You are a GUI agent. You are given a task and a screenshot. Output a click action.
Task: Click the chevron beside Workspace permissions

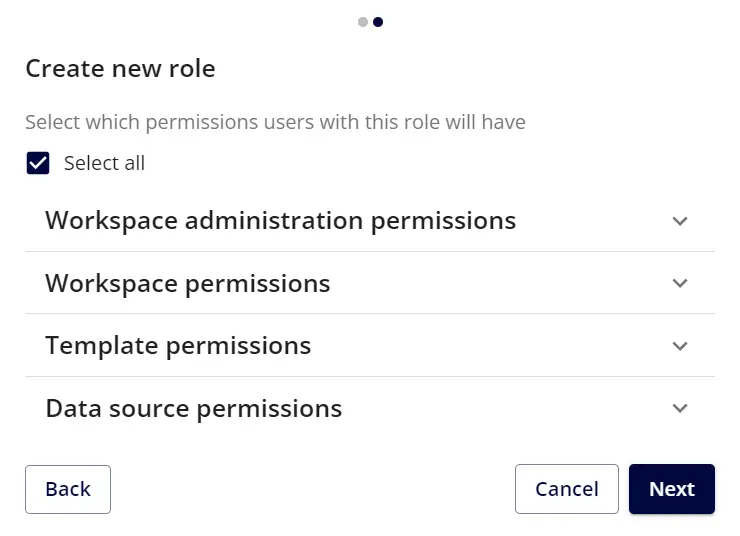coord(680,283)
